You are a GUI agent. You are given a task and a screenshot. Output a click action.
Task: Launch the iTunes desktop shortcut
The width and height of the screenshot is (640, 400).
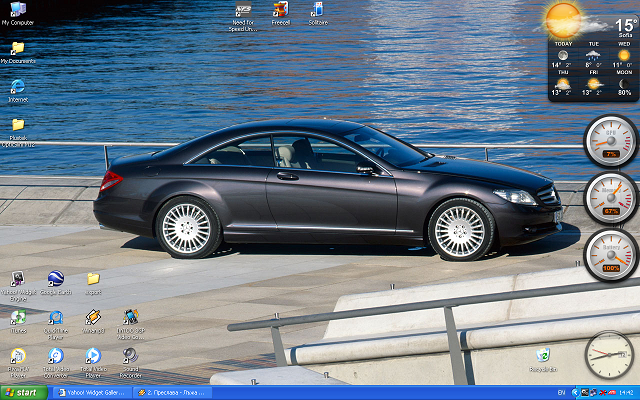coord(17,317)
